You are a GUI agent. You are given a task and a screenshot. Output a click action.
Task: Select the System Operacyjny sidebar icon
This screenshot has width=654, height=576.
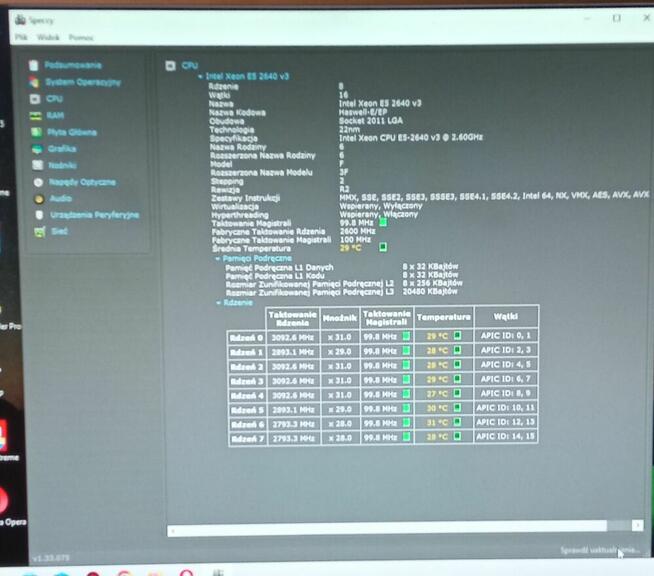pyautogui.click(x=34, y=82)
